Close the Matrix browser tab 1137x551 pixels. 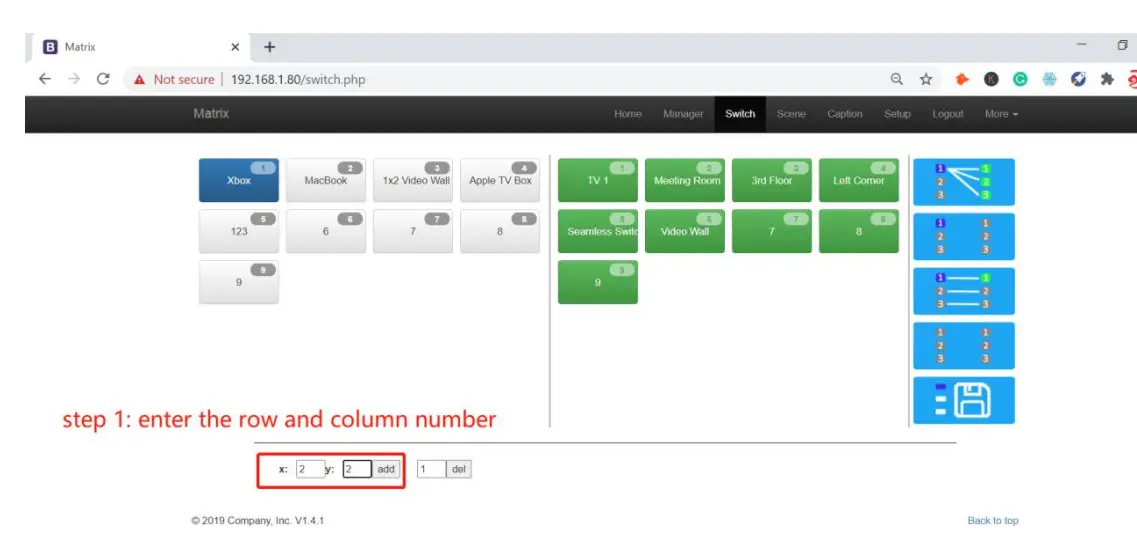coord(235,47)
